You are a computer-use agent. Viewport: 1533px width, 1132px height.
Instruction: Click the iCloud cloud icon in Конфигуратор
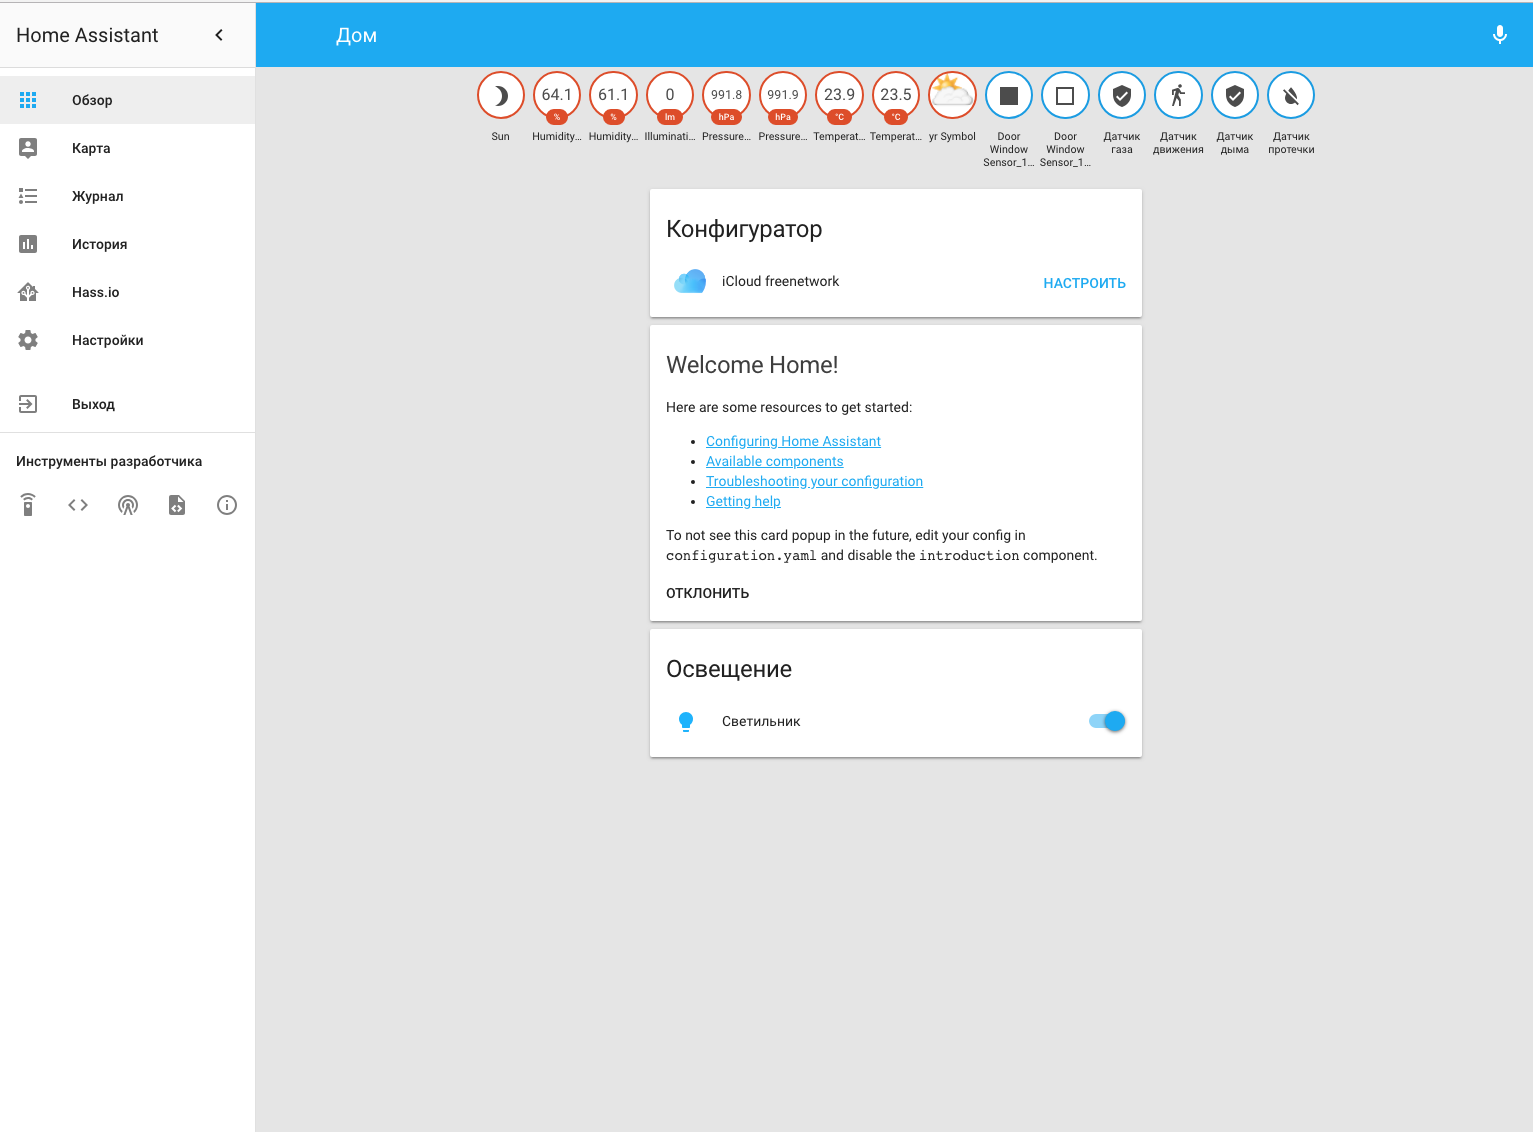690,282
